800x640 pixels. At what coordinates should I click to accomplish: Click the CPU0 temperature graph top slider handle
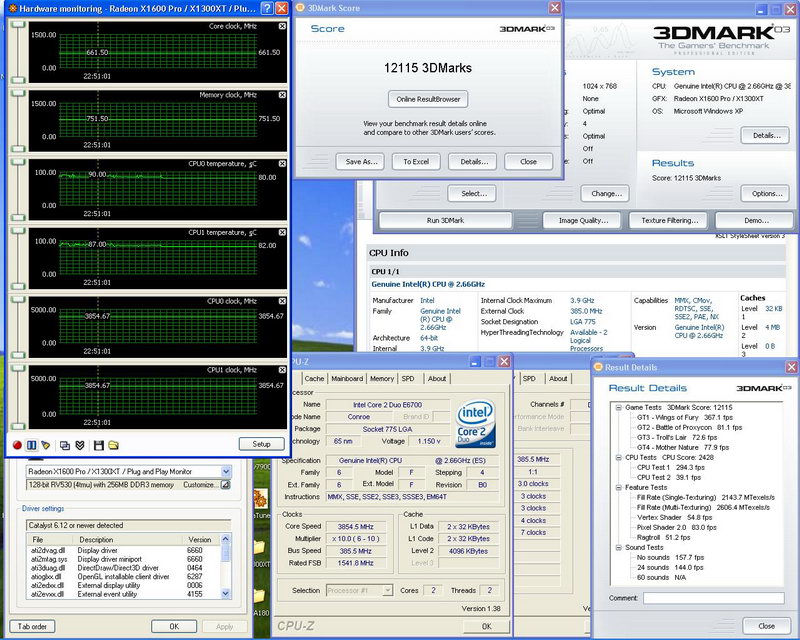click(x=18, y=162)
